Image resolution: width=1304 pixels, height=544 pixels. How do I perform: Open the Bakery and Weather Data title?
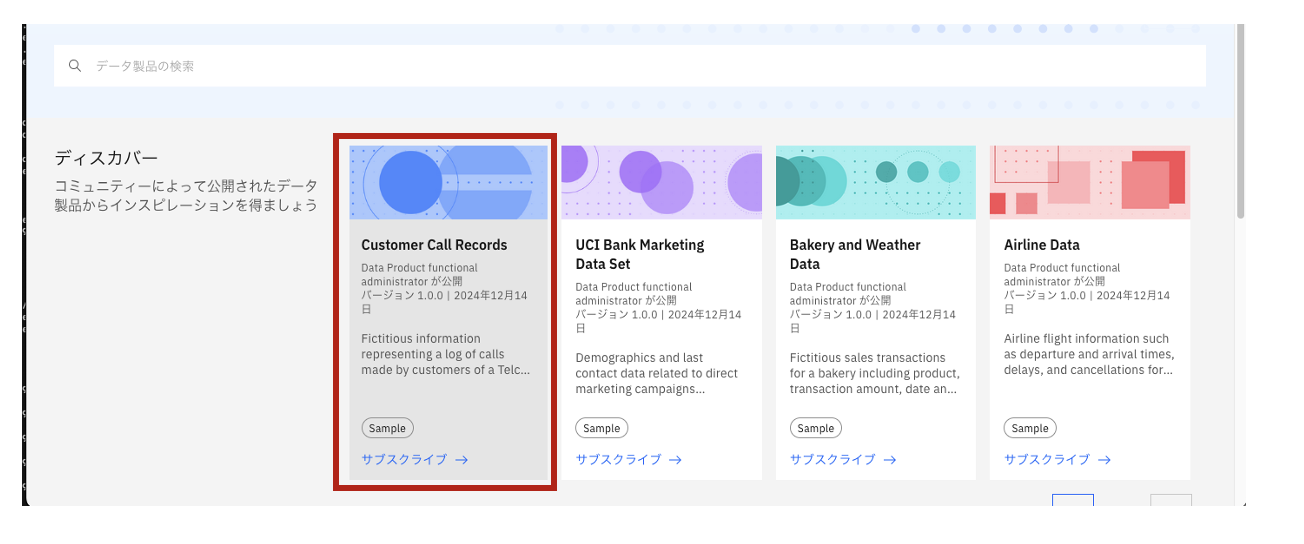pos(855,254)
